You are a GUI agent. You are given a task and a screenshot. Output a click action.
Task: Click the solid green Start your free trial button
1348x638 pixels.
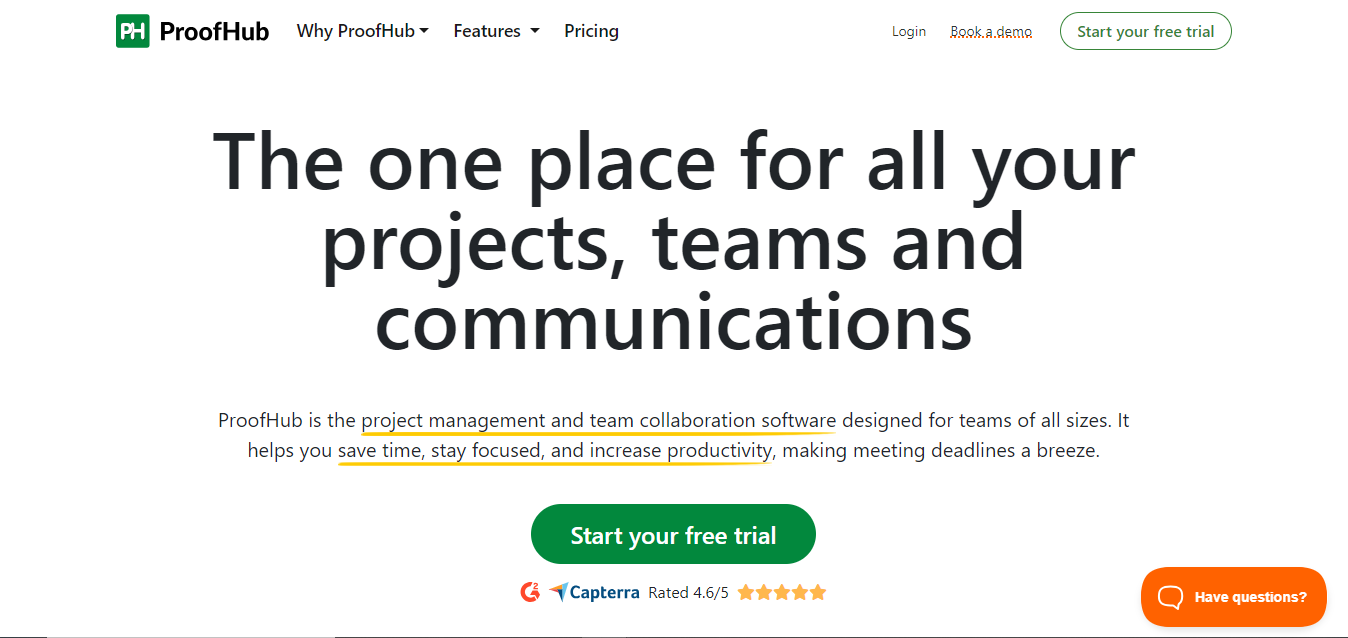tap(673, 535)
